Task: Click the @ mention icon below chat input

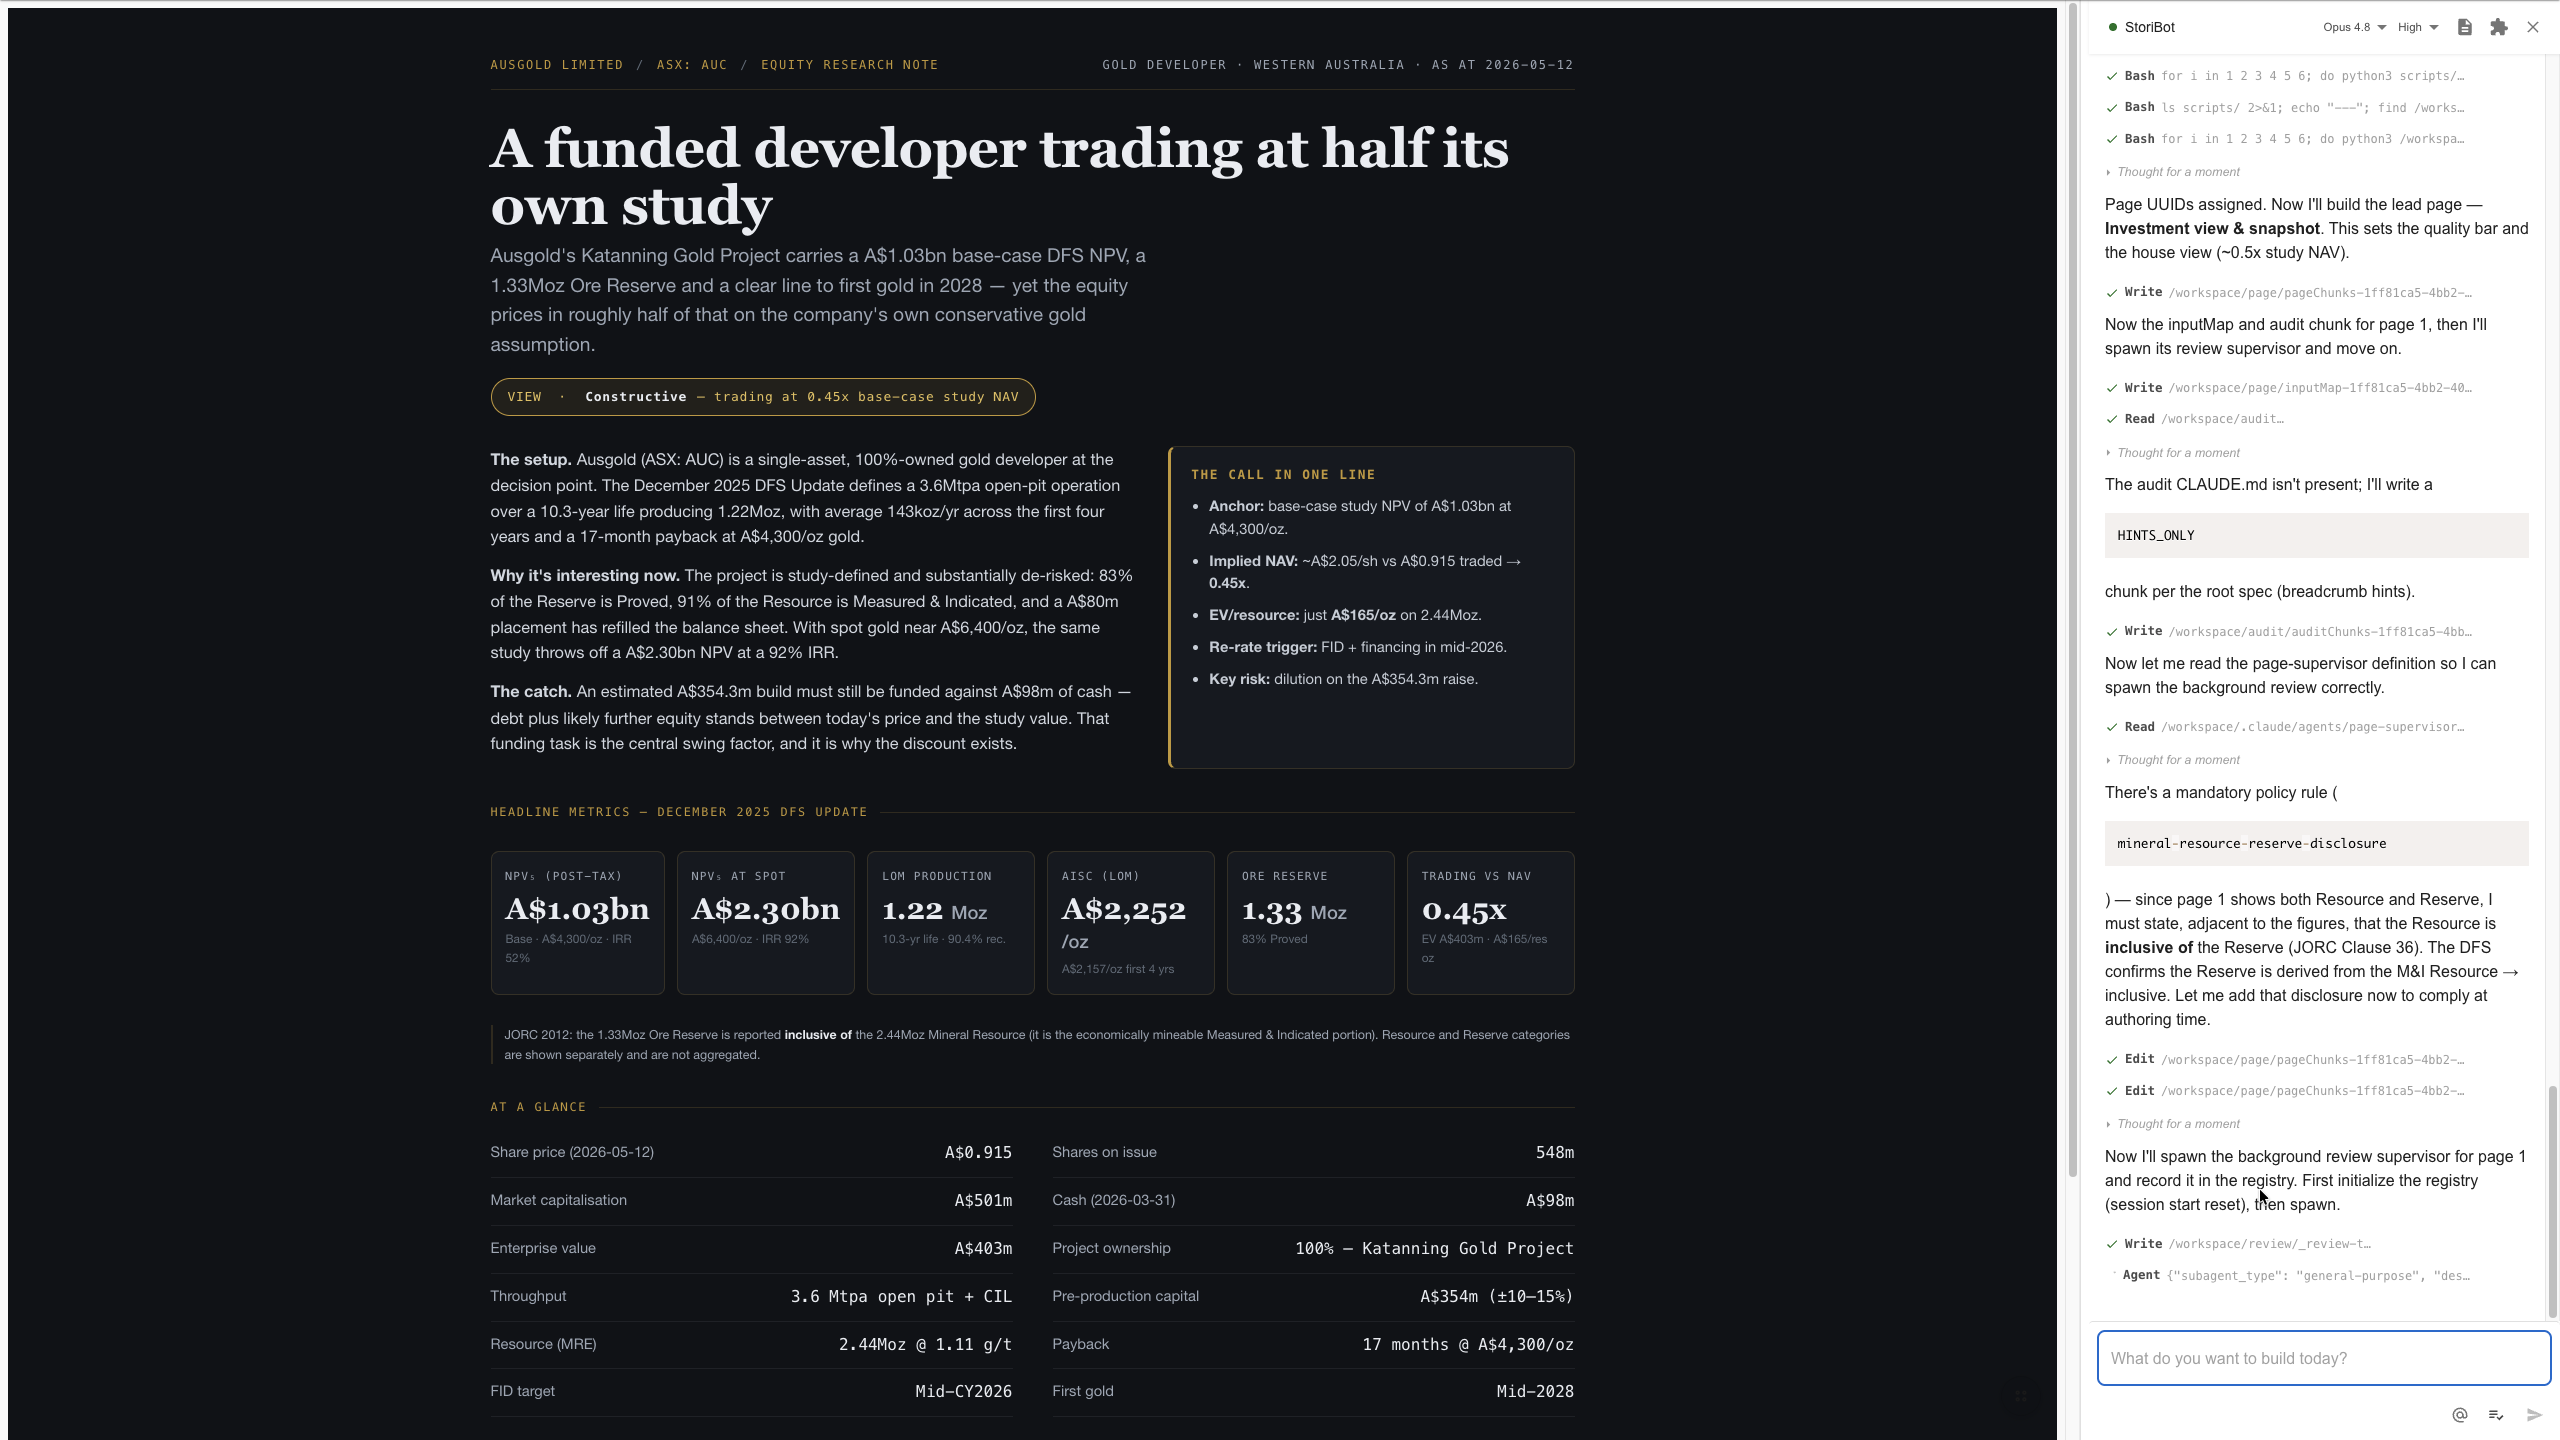Action: [x=2460, y=1414]
